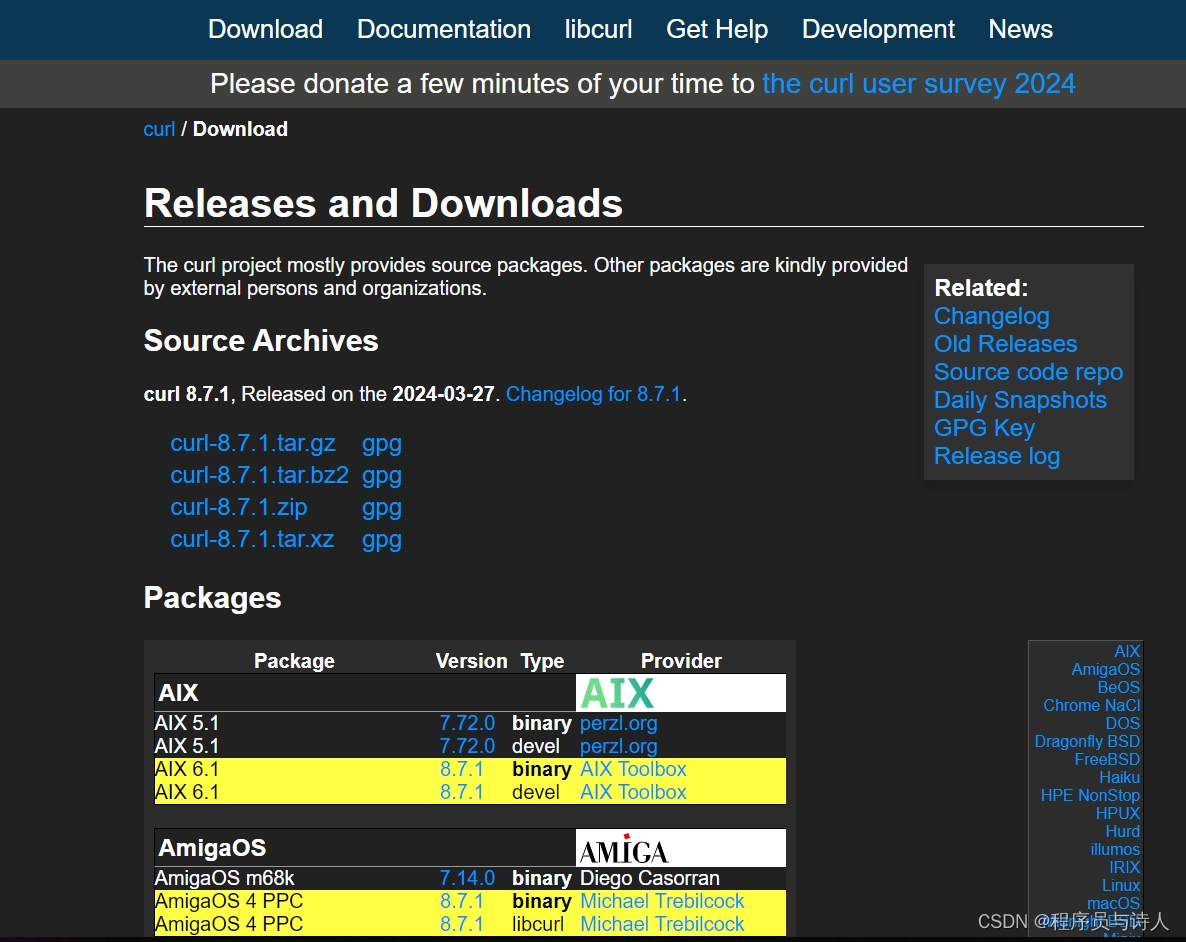Open the Documentation menu item

click(444, 29)
